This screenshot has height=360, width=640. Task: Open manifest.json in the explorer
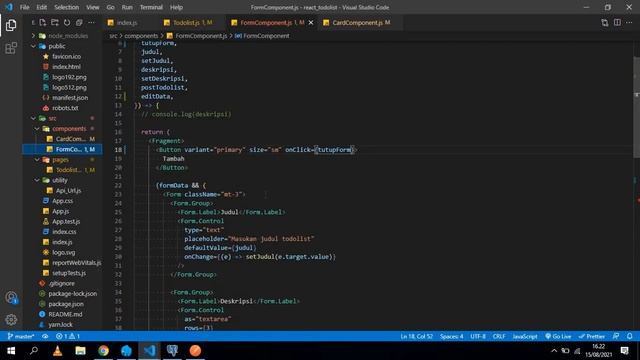coord(70,98)
